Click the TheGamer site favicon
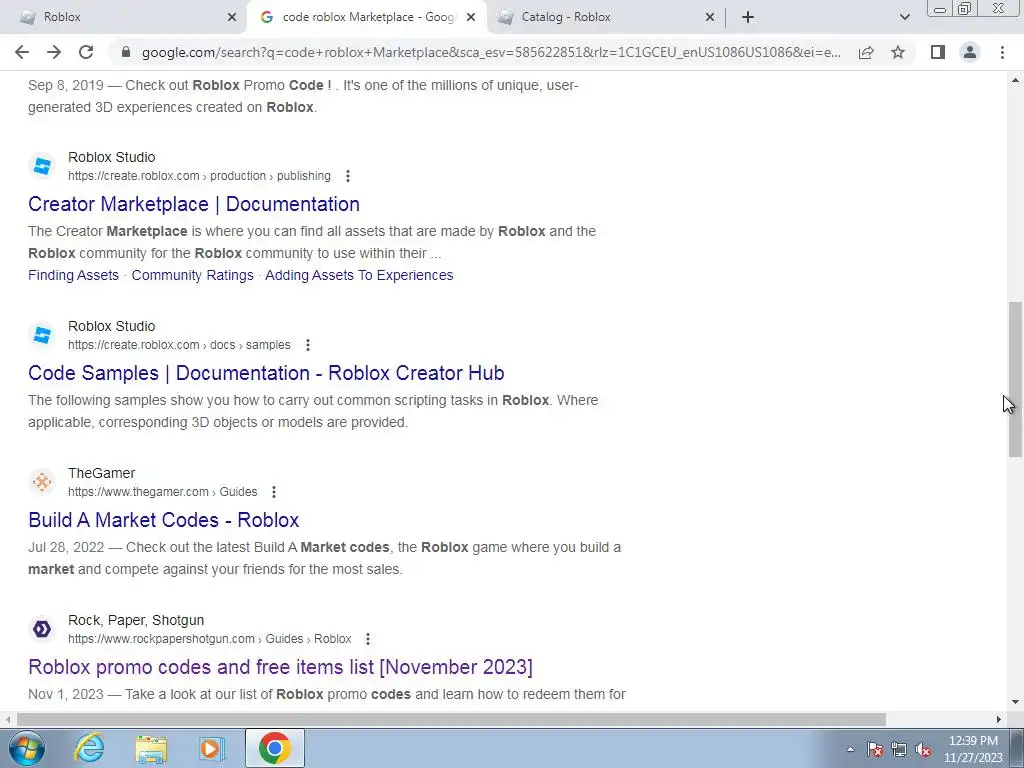 click(x=42, y=482)
